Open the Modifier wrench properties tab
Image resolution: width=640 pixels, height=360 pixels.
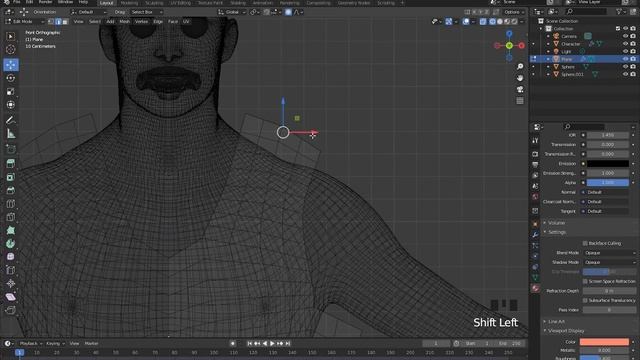tap(535, 235)
